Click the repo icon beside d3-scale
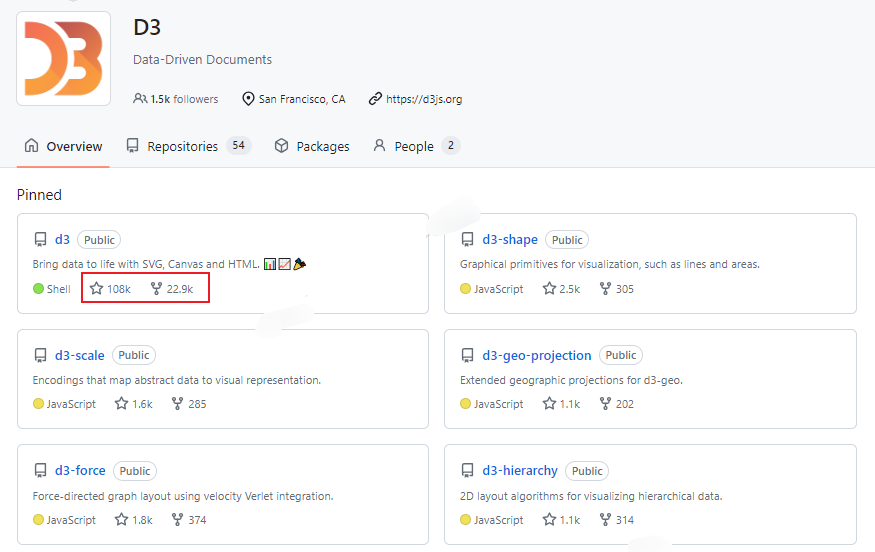The image size is (875, 552). click(x=40, y=356)
